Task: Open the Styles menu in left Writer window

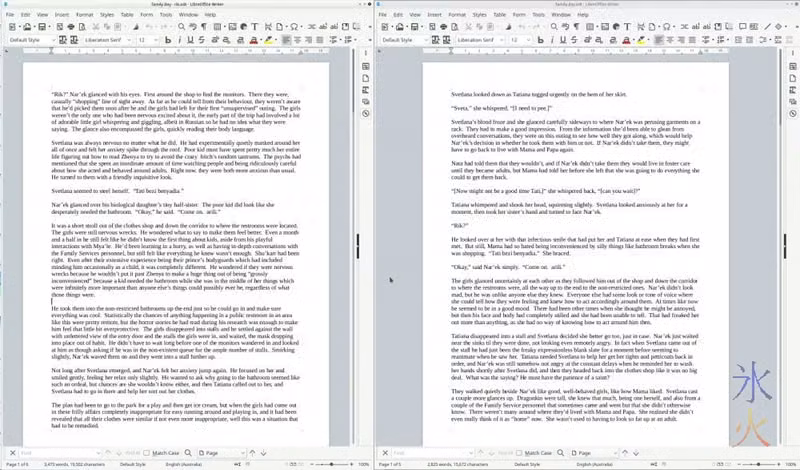Action: 107,15
